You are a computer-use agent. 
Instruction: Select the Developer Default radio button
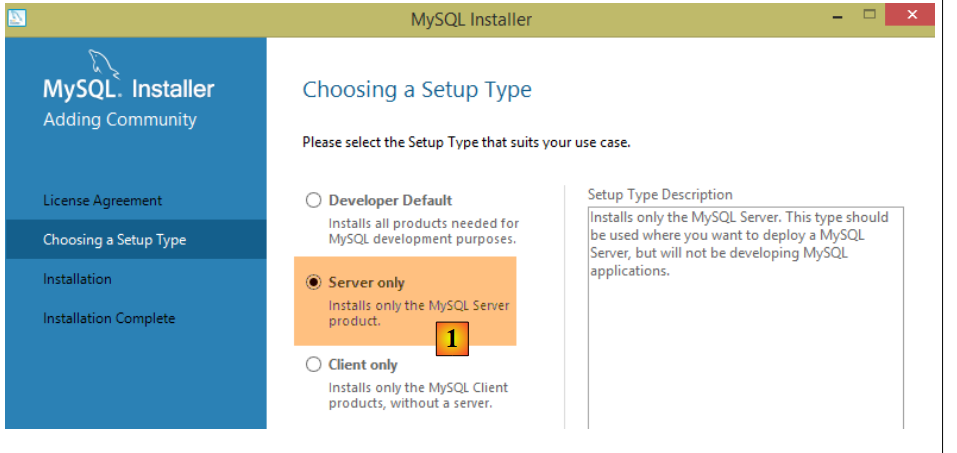coord(314,200)
